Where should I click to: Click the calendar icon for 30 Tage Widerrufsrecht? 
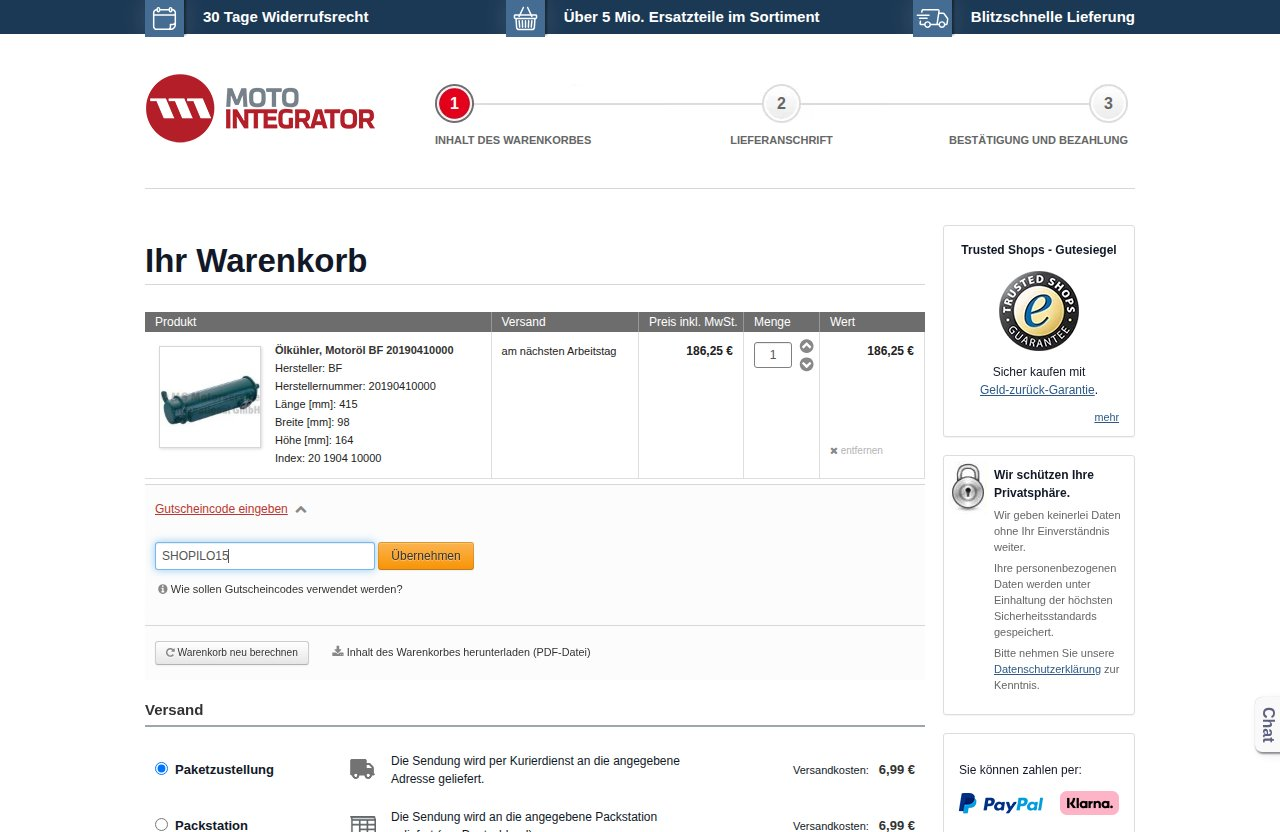(x=164, y=17)
